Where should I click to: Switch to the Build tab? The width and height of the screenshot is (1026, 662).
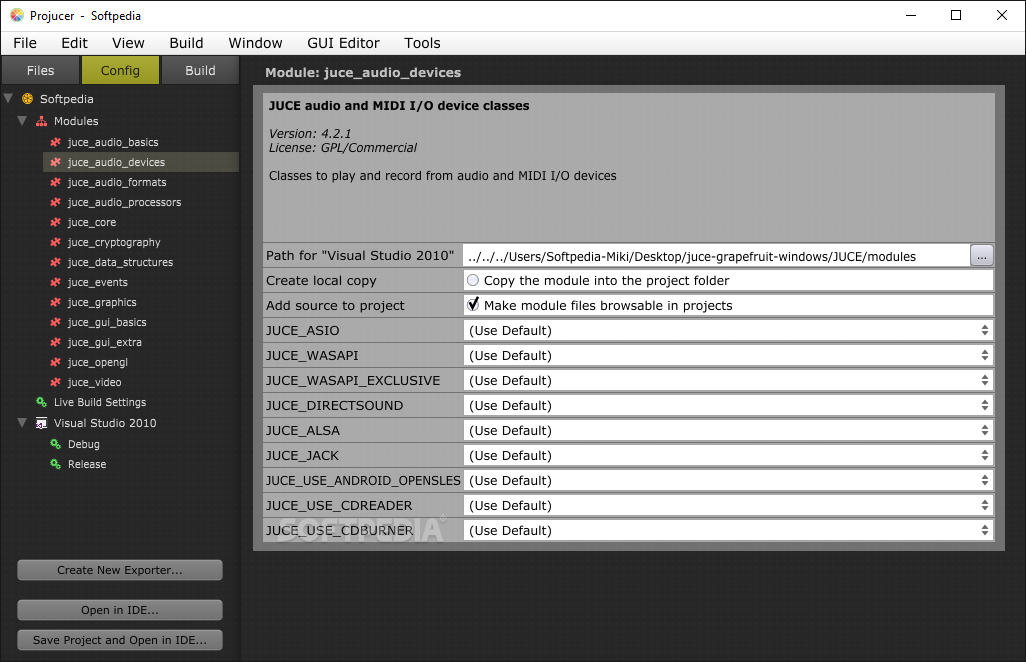pyautogui.click(x=200, y=70)
